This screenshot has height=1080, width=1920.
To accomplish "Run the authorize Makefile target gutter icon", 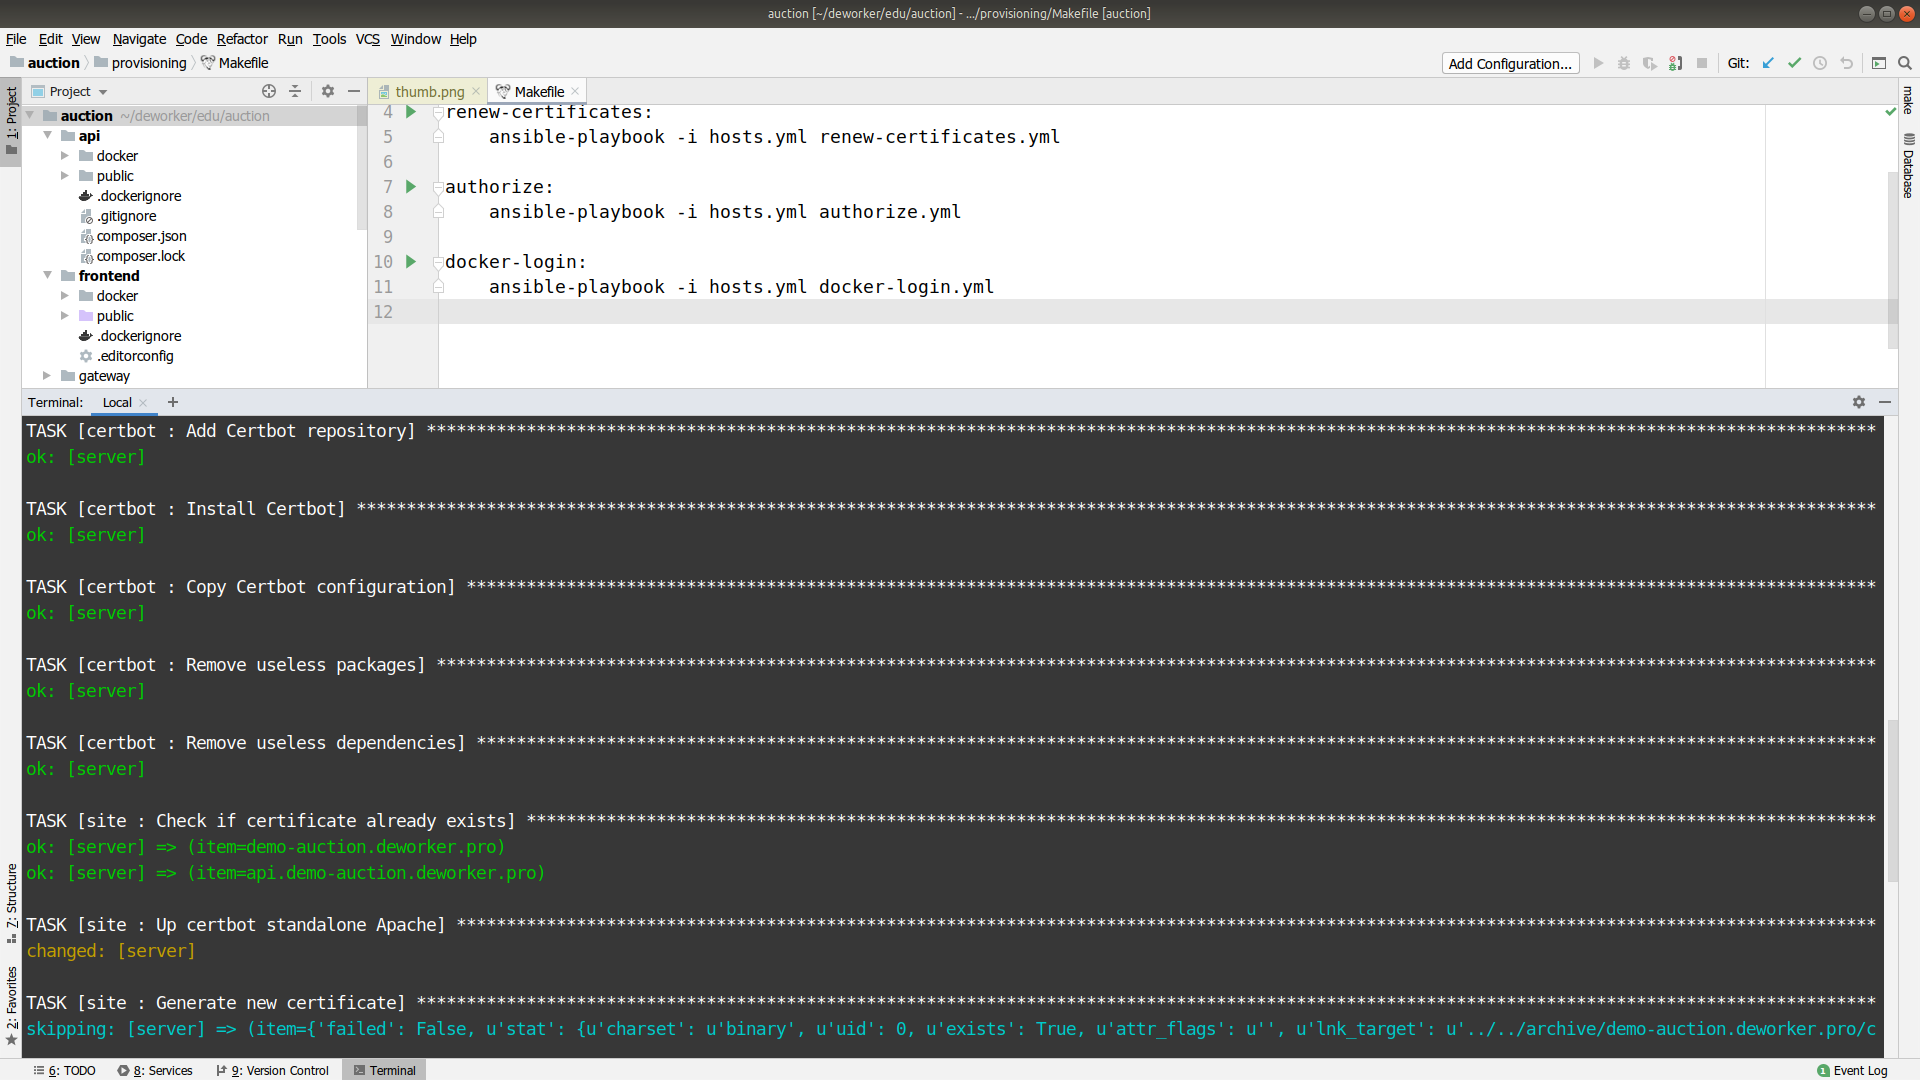I will [x=410, y=187].
